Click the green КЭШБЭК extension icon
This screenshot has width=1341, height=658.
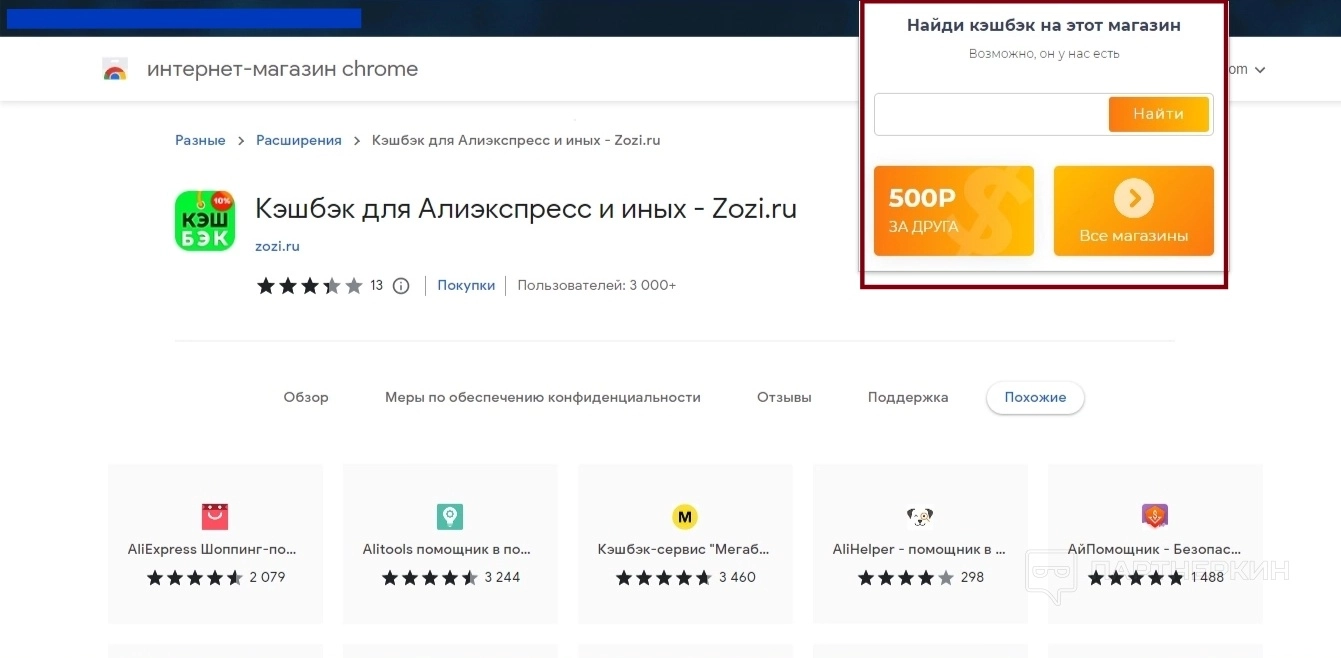(x=205, y=220)
